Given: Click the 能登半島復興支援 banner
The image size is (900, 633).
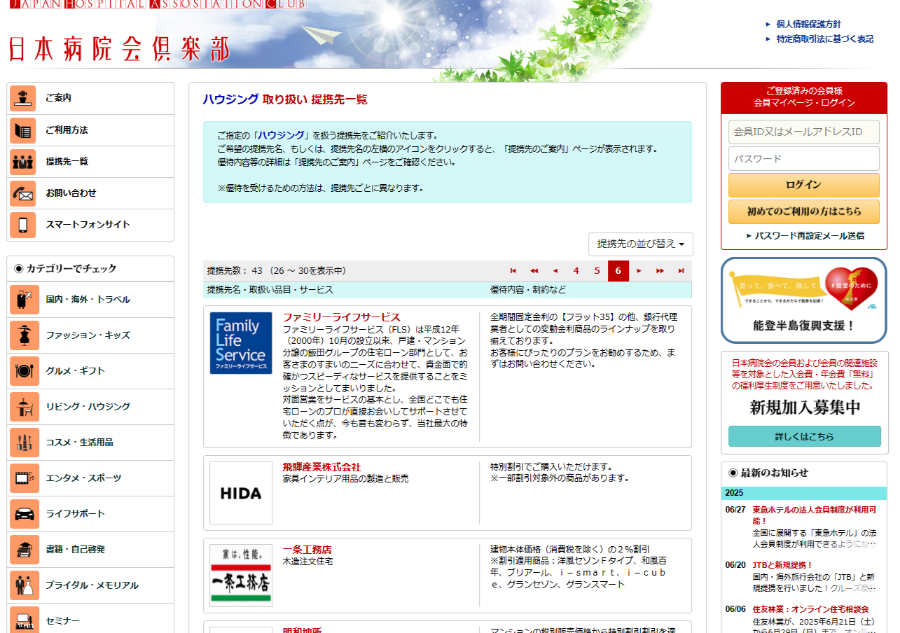Looking at the screenshot, I should click(804, 301).
